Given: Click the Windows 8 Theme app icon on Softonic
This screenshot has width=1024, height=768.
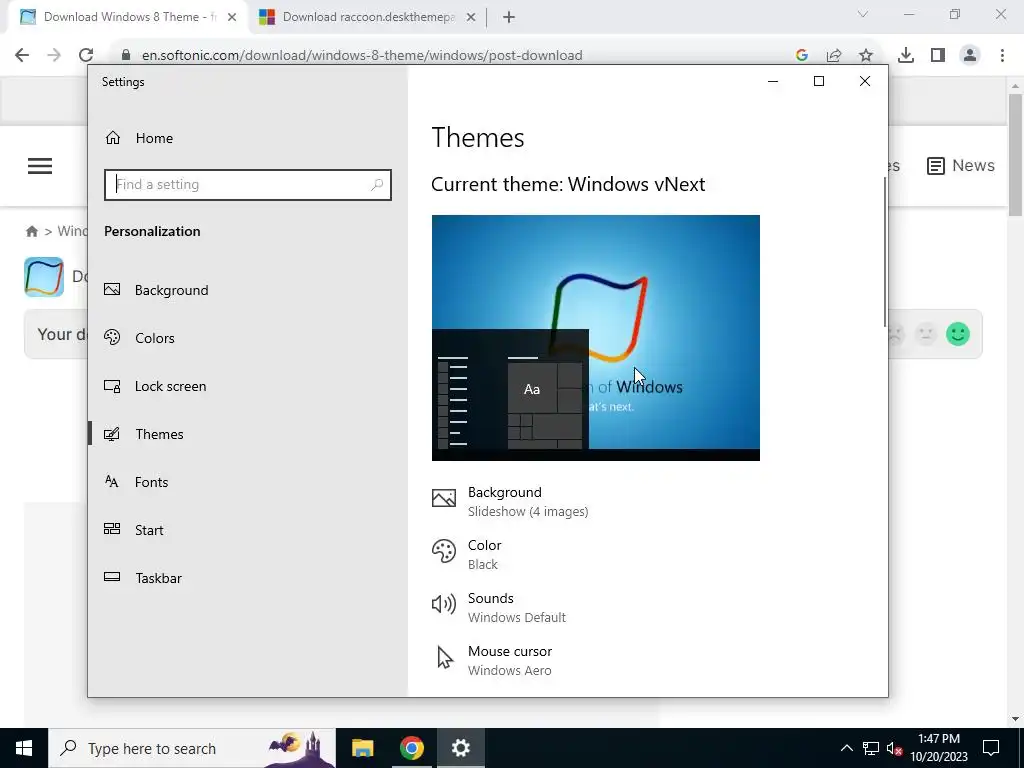Looking at the screenshot, I should pos(44,277).
